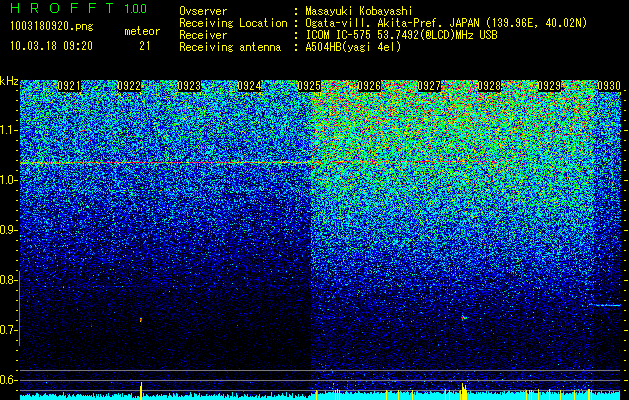Click the 0923 time marker

pos(189,86)
